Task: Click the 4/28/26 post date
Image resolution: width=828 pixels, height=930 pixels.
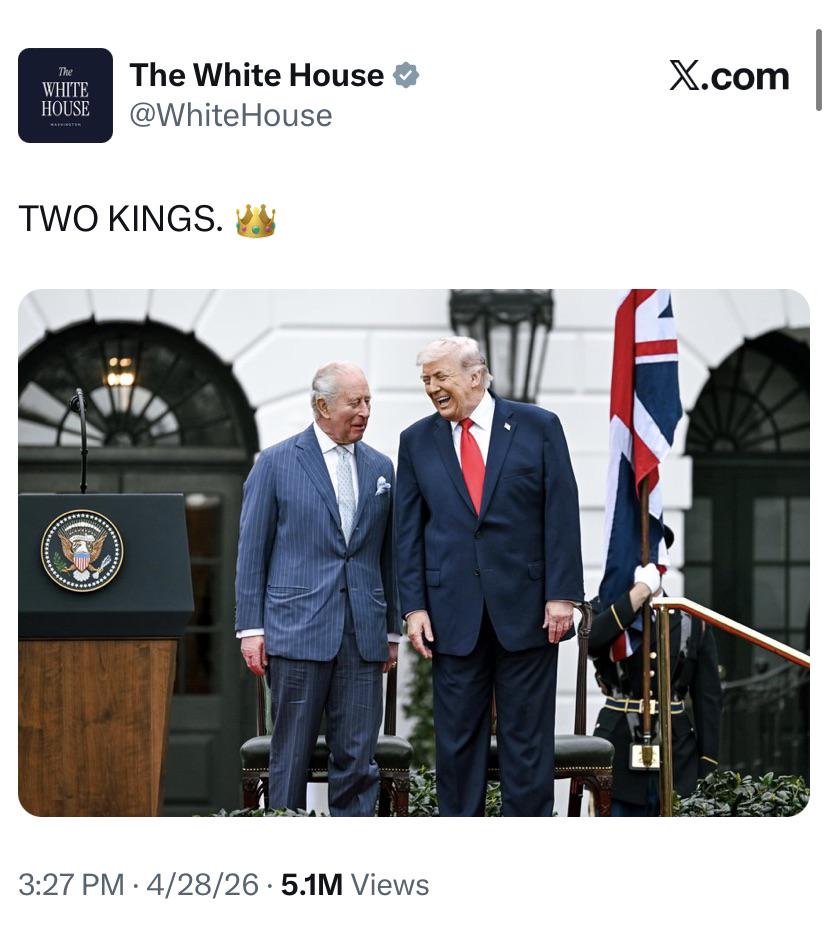Action: [x=202, y=885]
